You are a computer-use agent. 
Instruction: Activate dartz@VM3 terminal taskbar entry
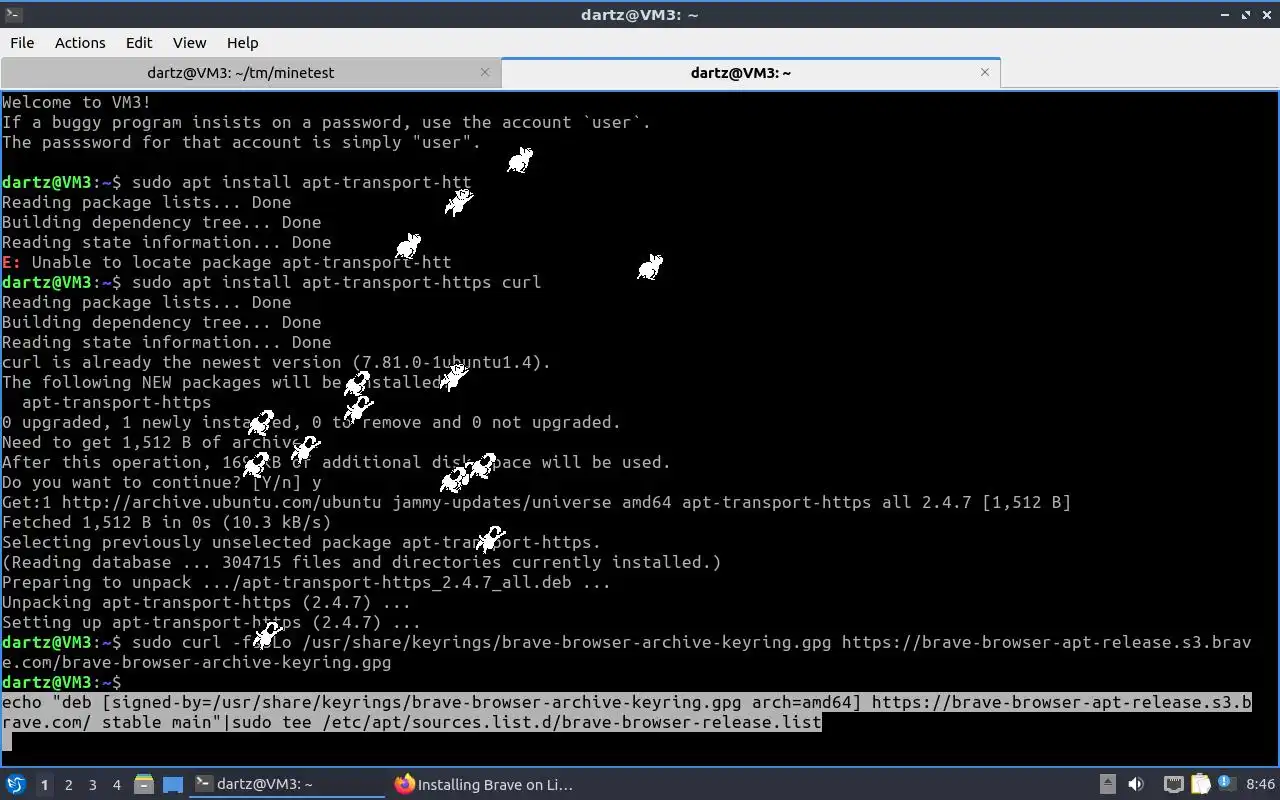coord(287,785)
